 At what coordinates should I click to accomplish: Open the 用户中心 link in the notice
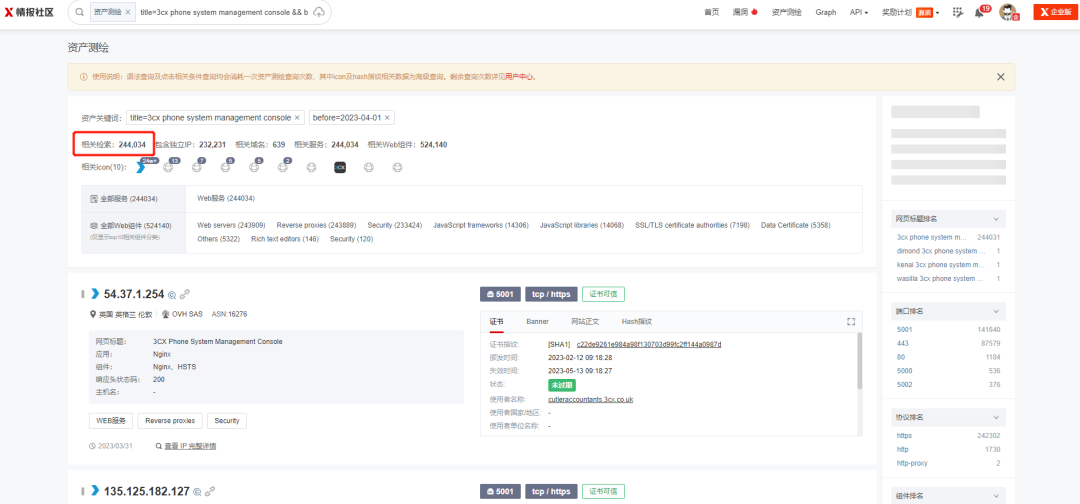[520, 77]
